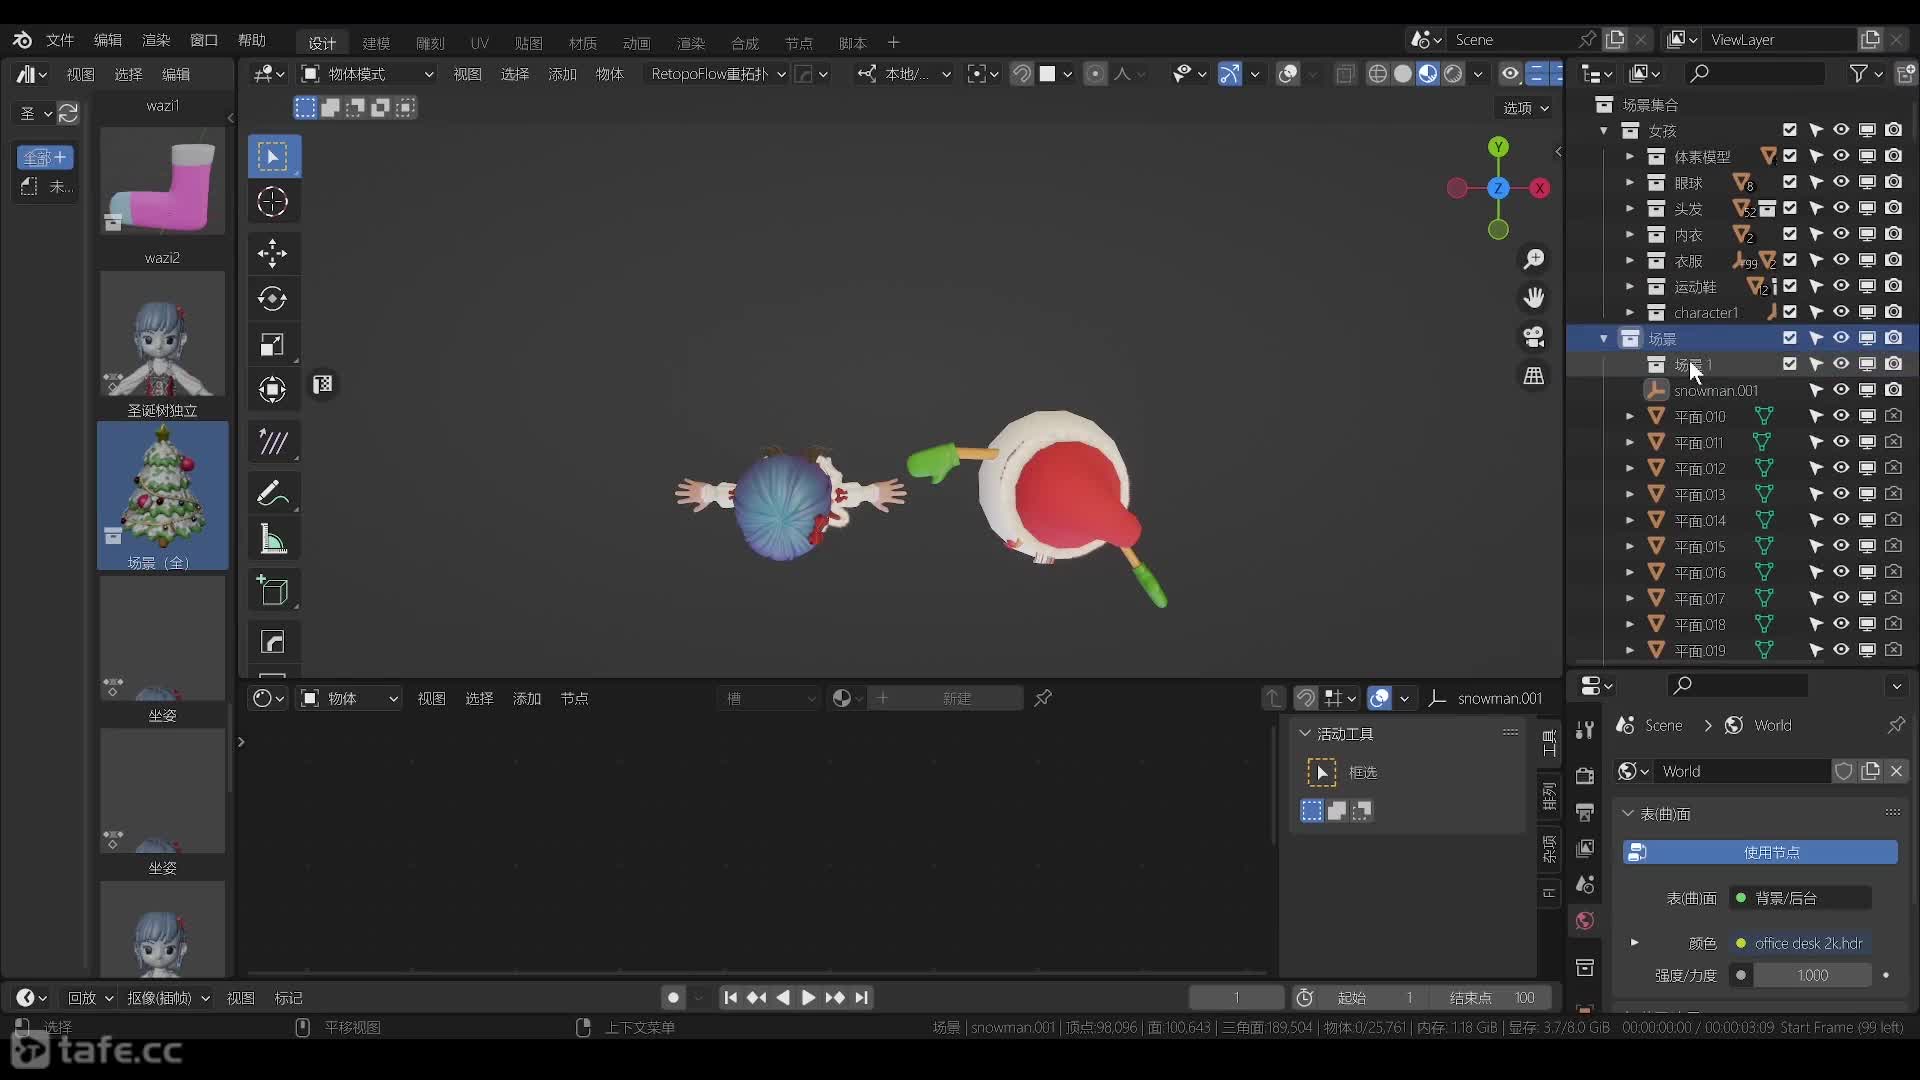1920x1080 pixels.
Task: Expand the 体素模型 collection
Action: point(1630,157)
